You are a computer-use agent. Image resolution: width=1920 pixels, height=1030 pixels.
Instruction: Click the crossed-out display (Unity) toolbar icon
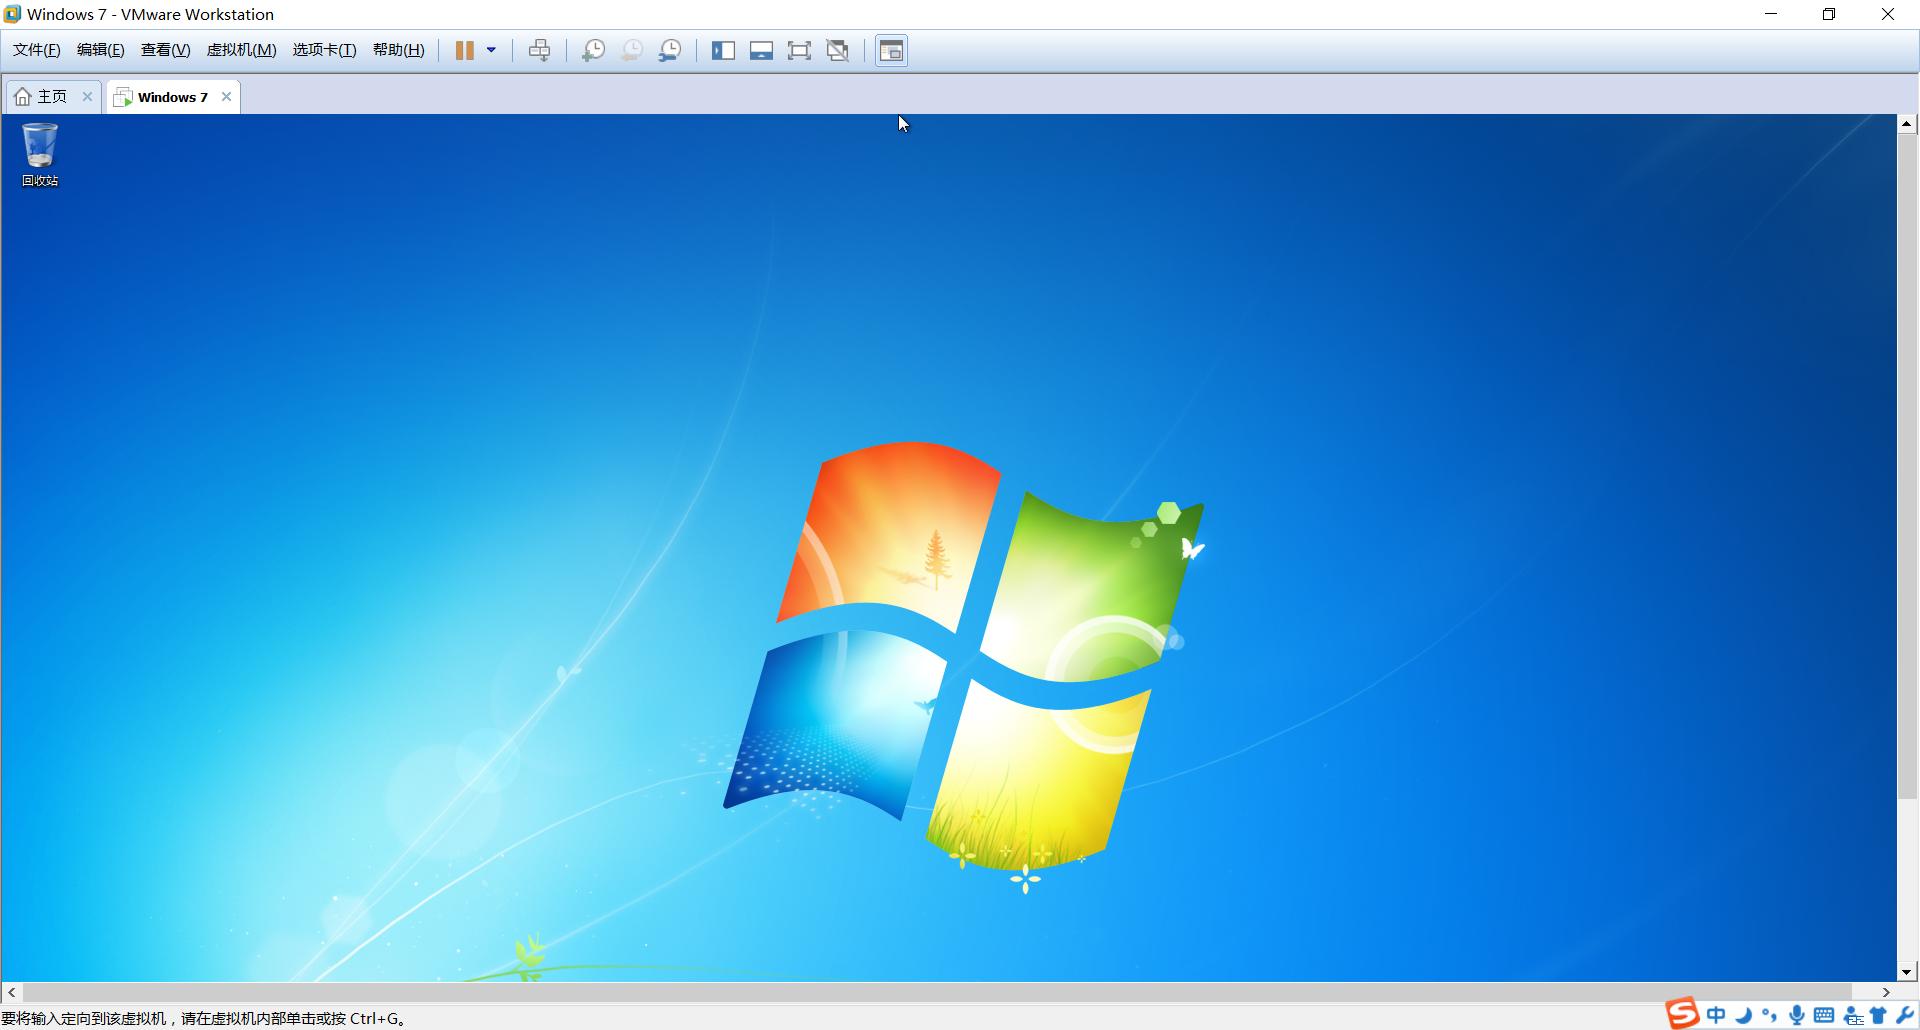(838, 50)
